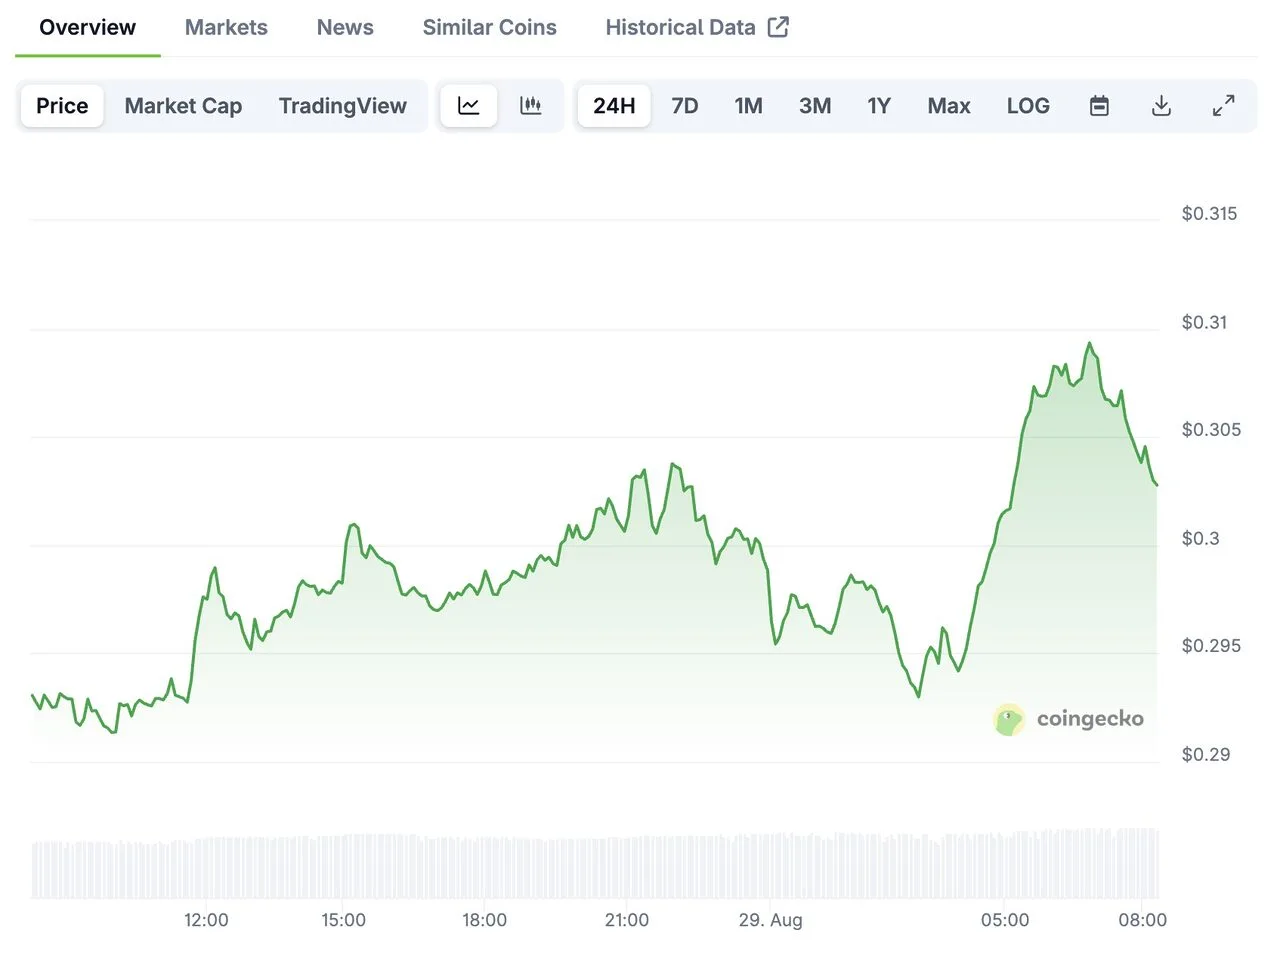Click the external link icon beside Historical Data
This screenshot has width=1280, height=955.
(778, 27)
